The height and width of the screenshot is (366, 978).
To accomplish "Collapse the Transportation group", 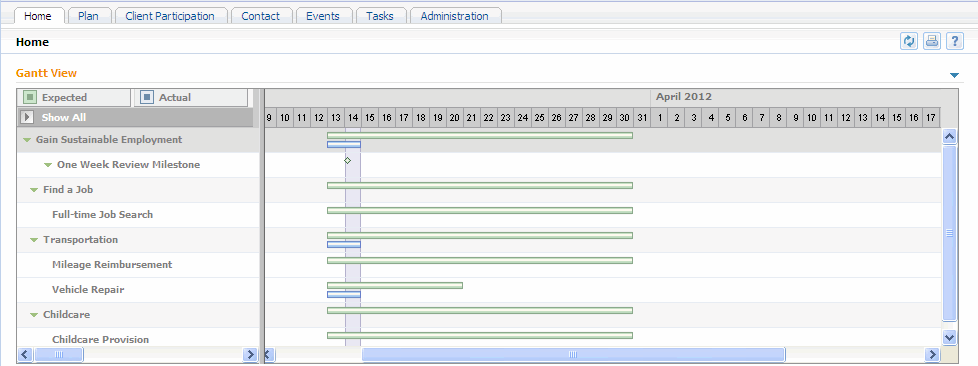I will click(34, 240).
